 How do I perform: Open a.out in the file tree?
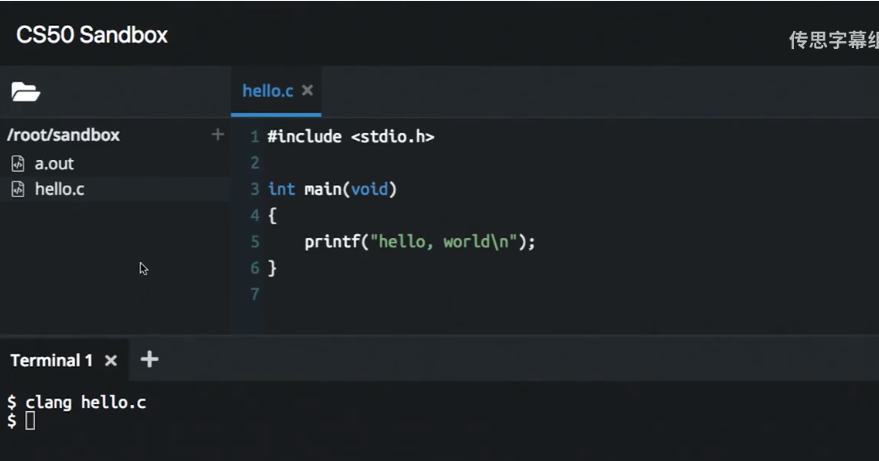54,164
